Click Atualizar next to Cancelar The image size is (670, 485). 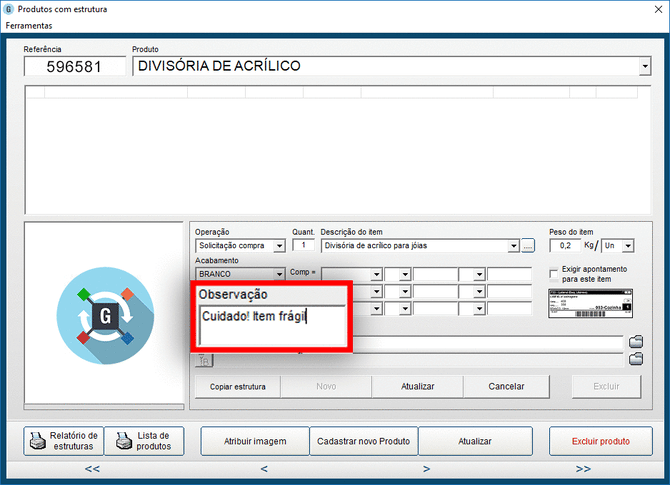point(417,387)
